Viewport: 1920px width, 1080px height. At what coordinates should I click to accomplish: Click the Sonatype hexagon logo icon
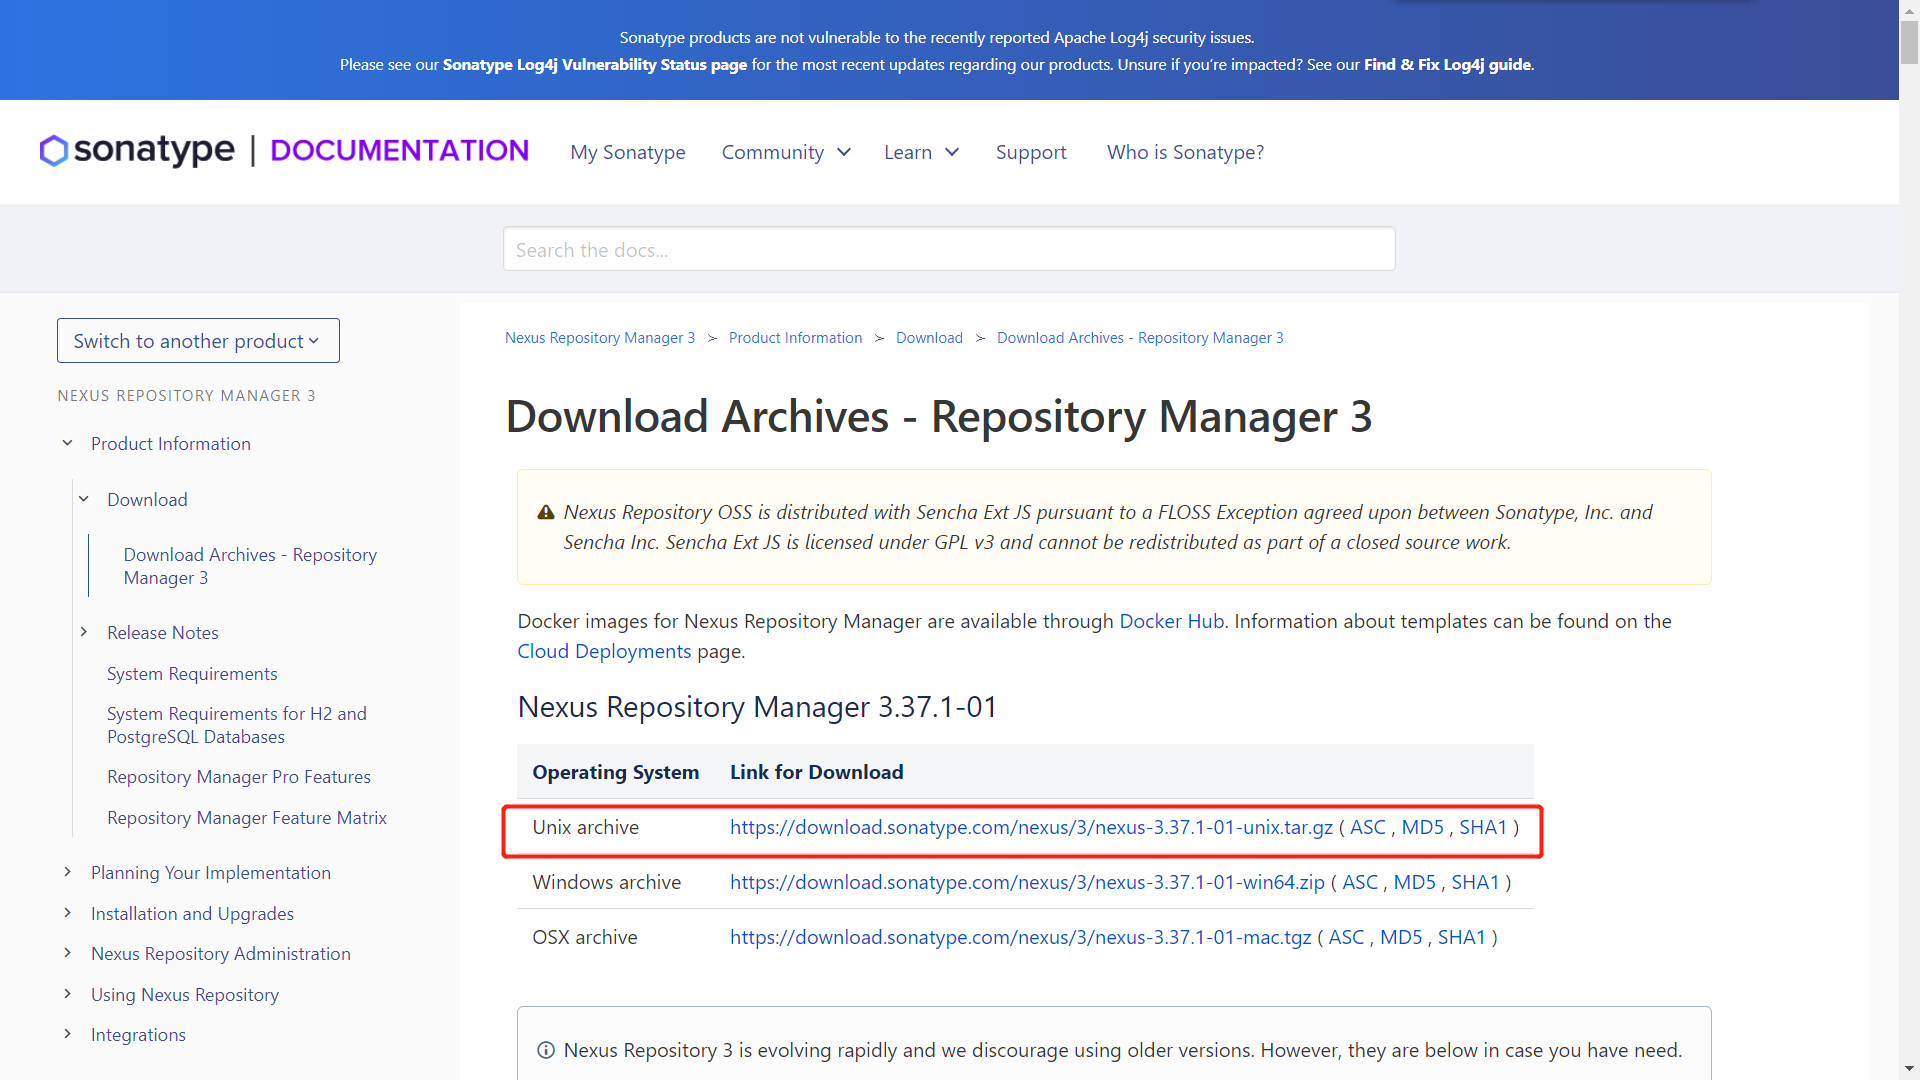coord(54,151)
